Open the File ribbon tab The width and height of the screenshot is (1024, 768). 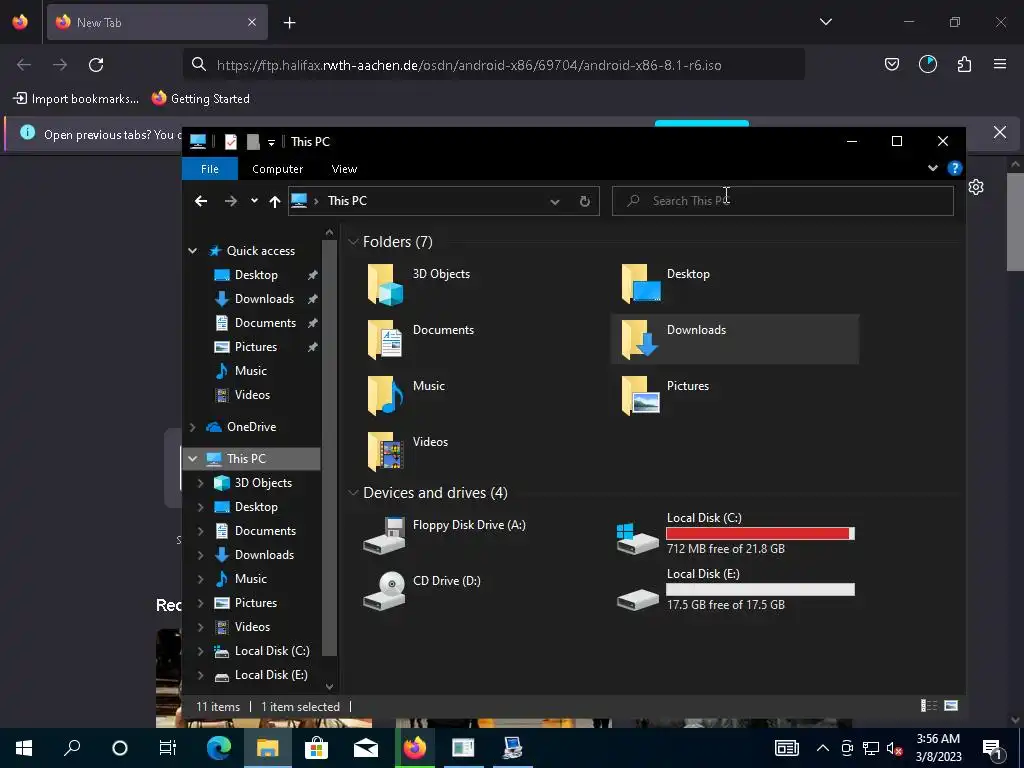tap(210, 169)
